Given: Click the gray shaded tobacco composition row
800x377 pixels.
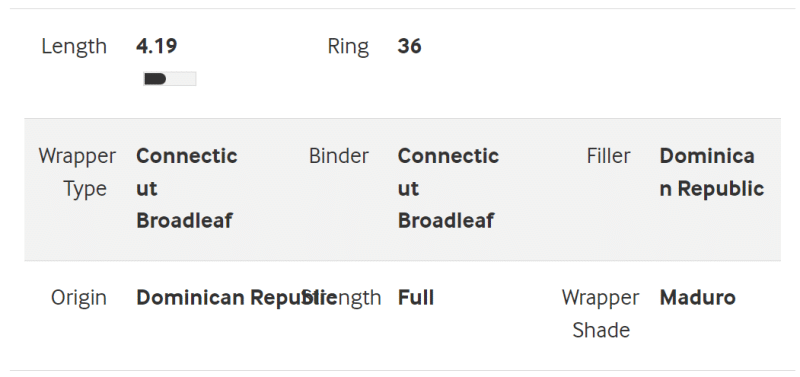Looking at the screenshot, I should click(403, 190).
